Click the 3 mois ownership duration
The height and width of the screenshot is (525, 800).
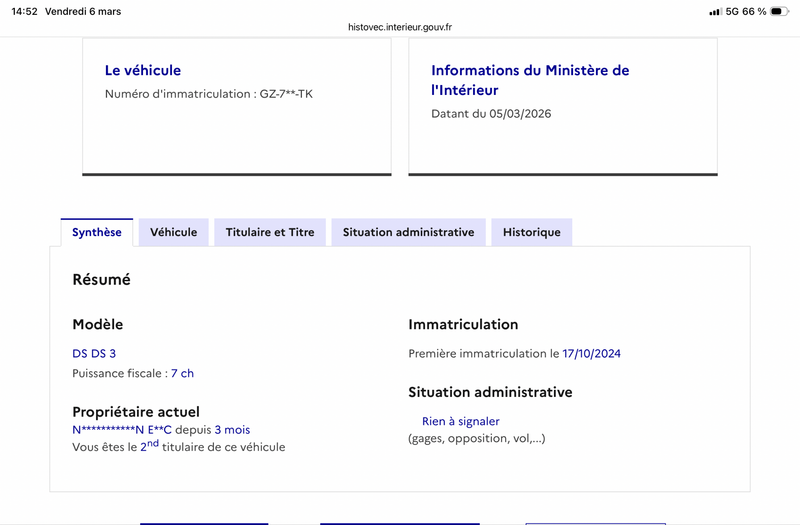click(x=232, y=430)
